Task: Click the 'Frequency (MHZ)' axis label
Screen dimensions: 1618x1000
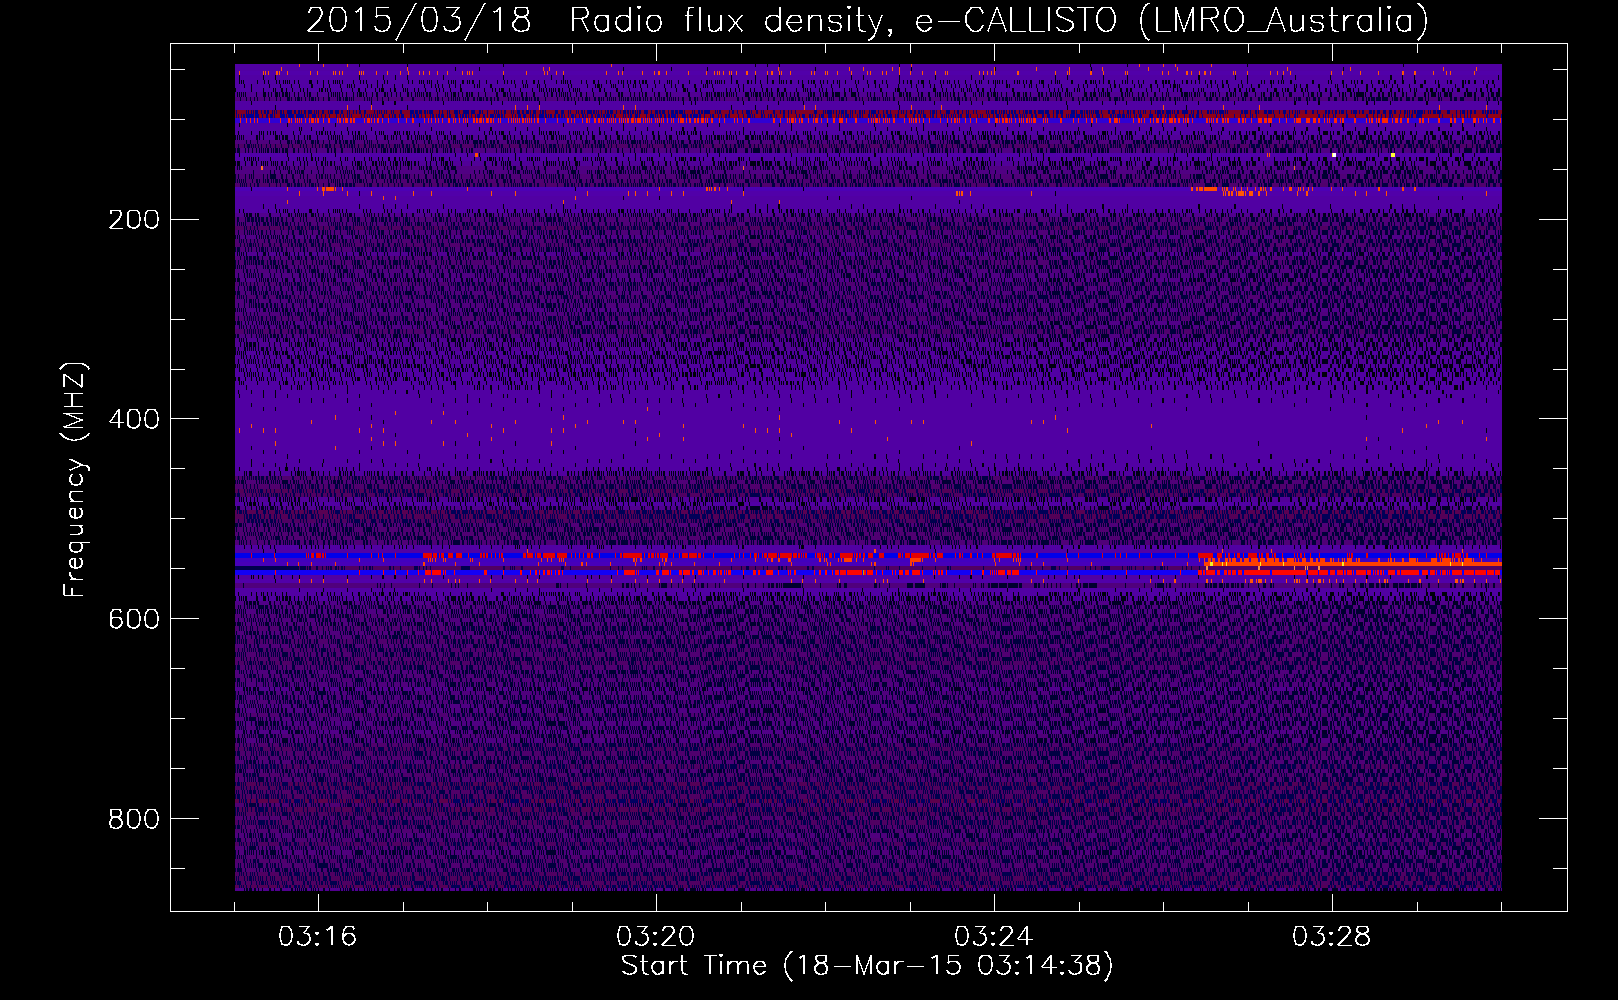Action: (74, 480)
